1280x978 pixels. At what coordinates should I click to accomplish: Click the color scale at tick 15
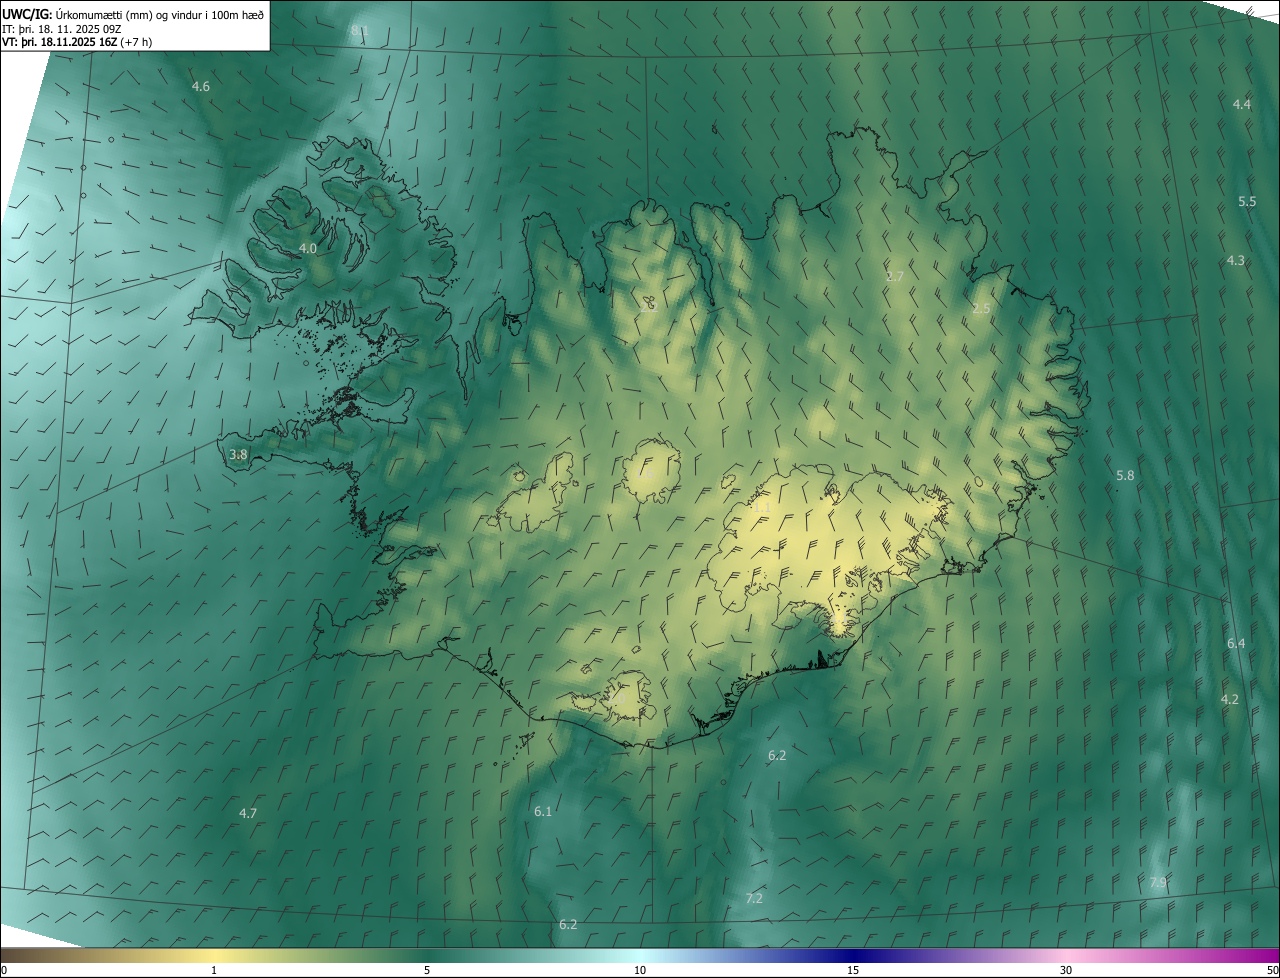853,971
